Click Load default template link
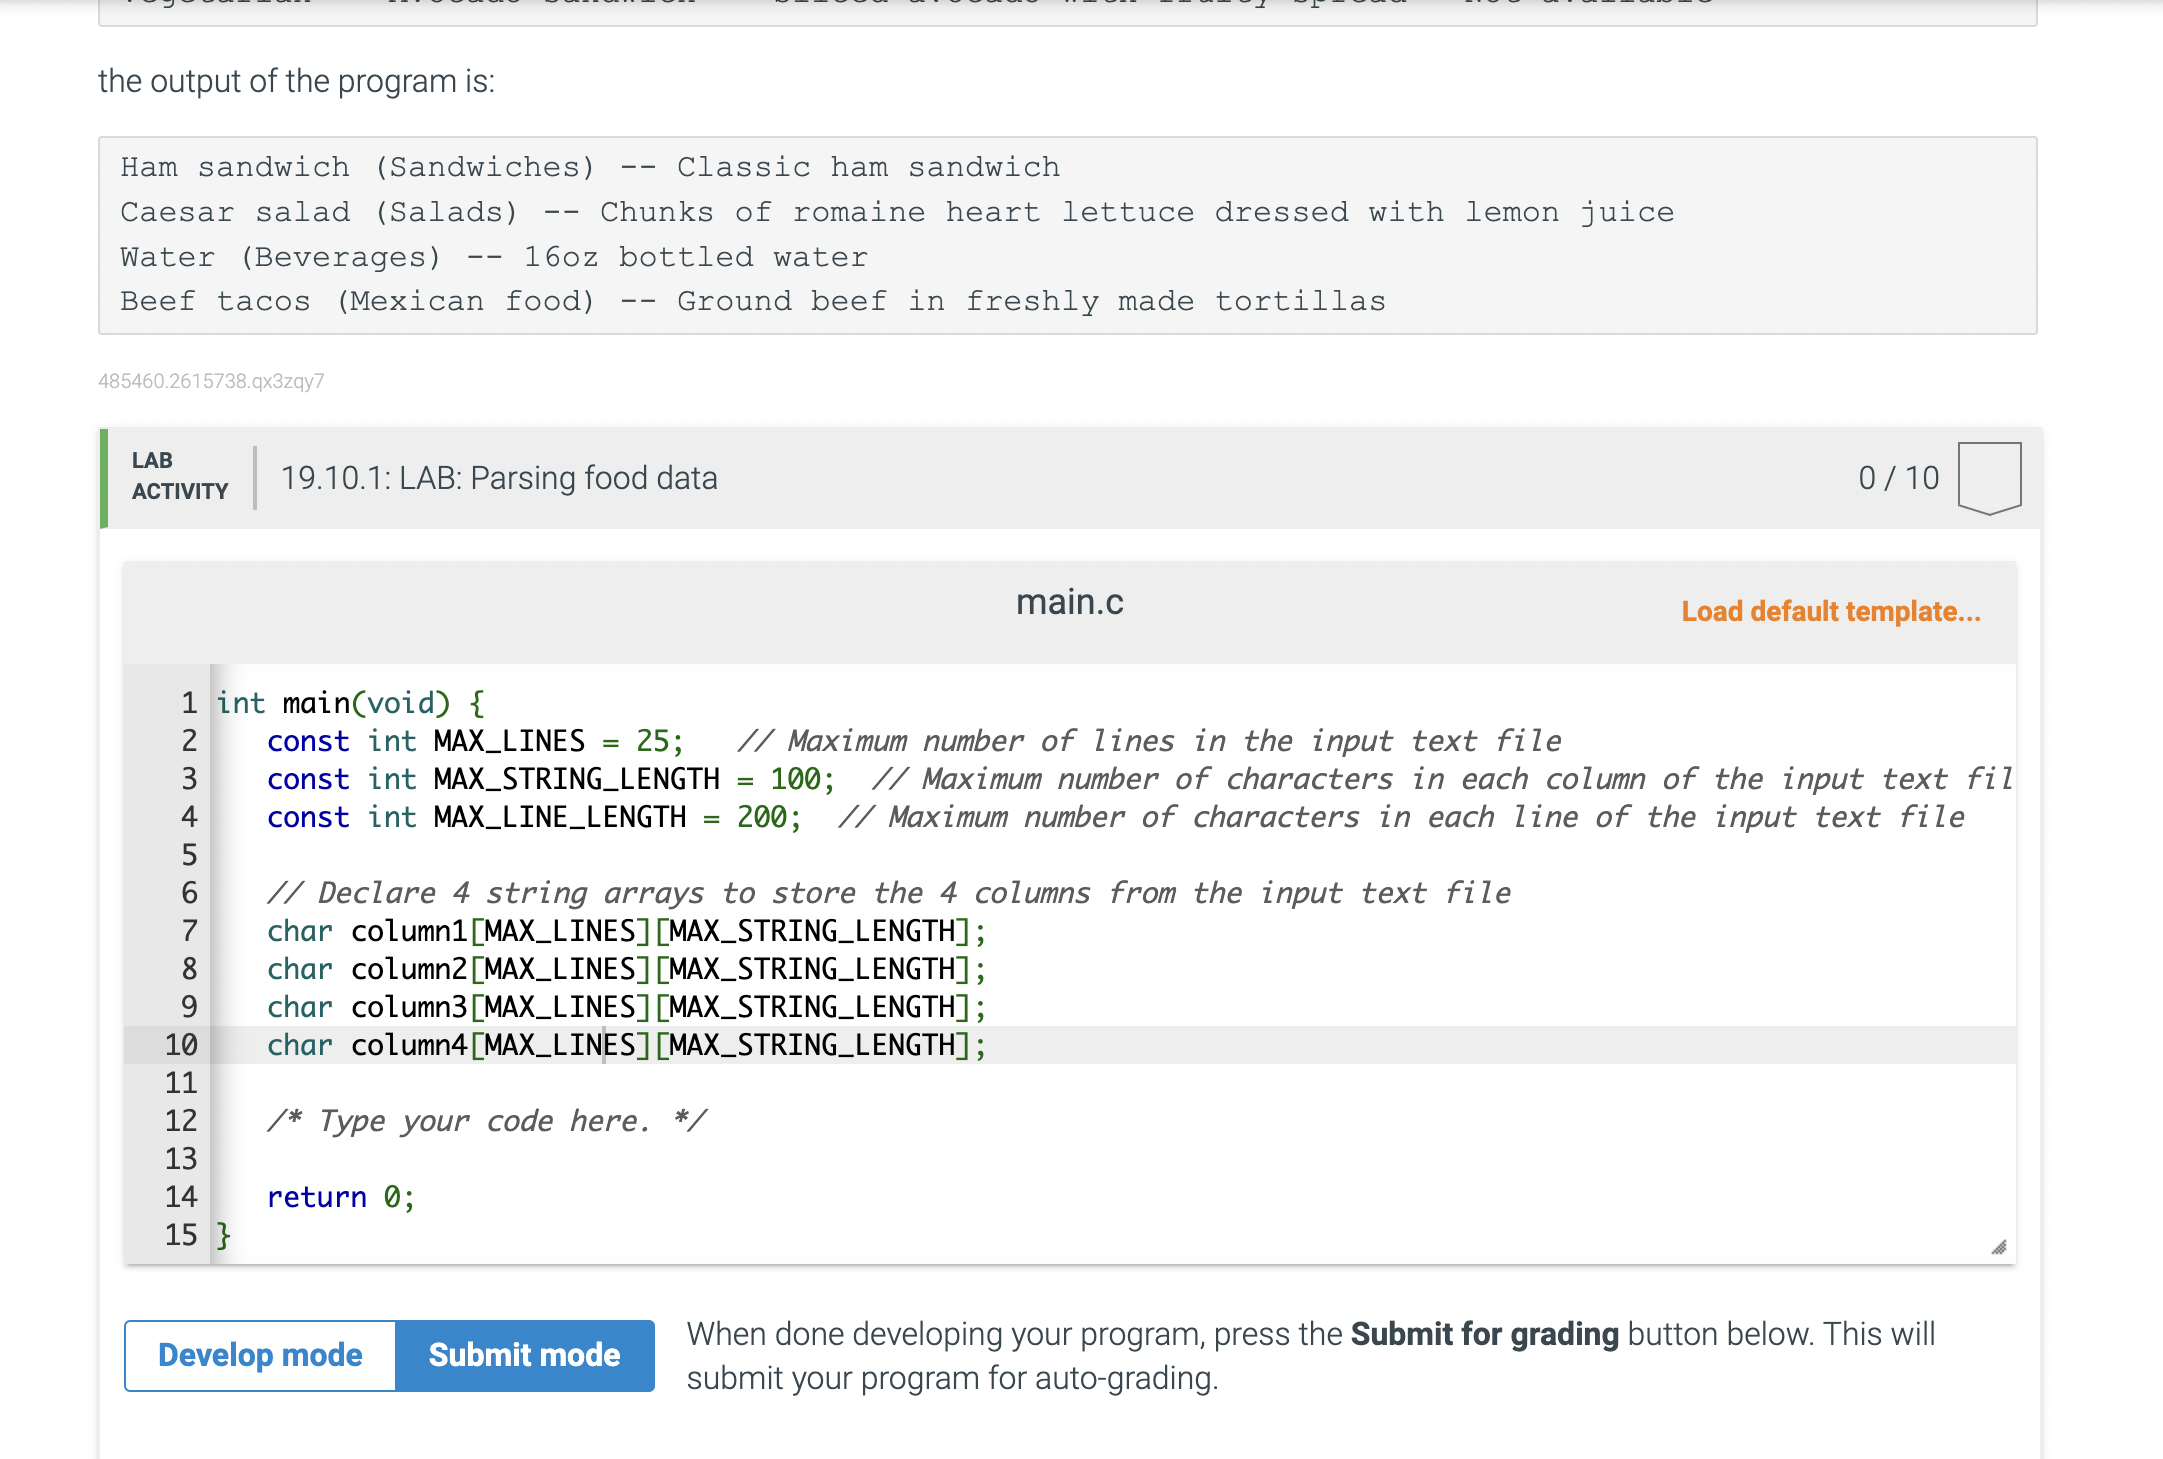 1830,611
